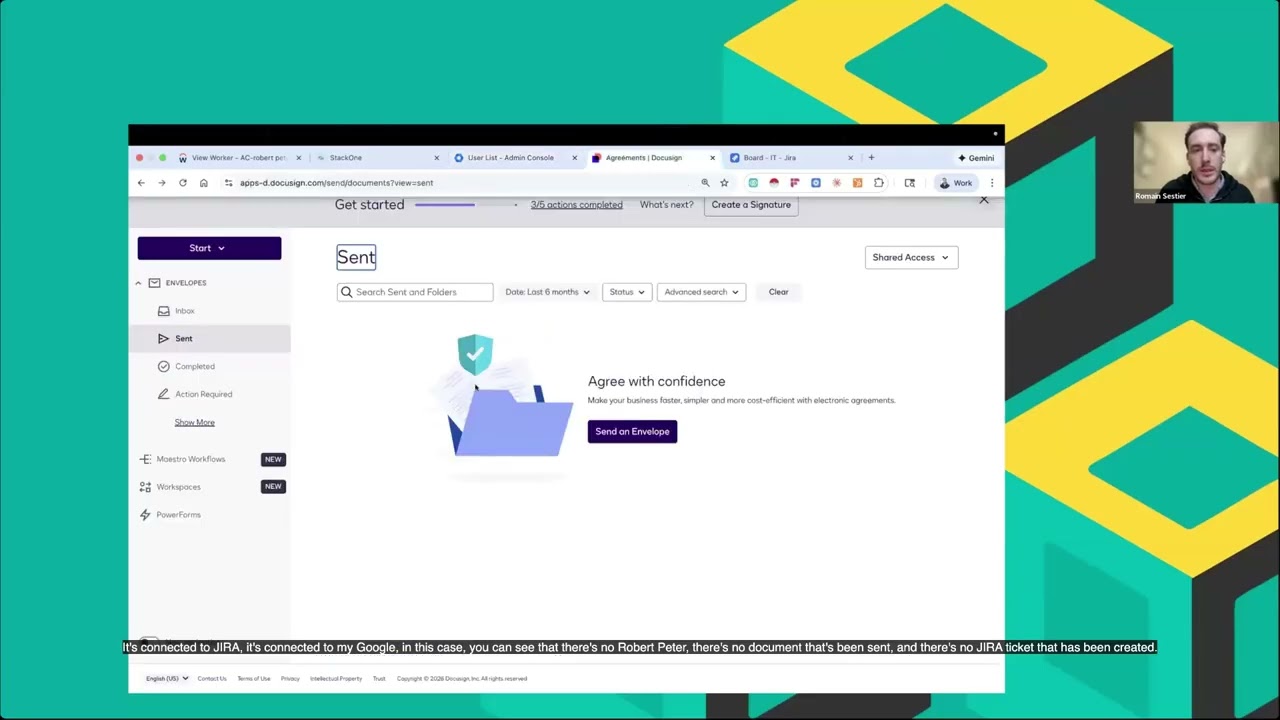Open the Work profile button
Image resolution: width=1280 pixels, height=720 pixels.
956,183
